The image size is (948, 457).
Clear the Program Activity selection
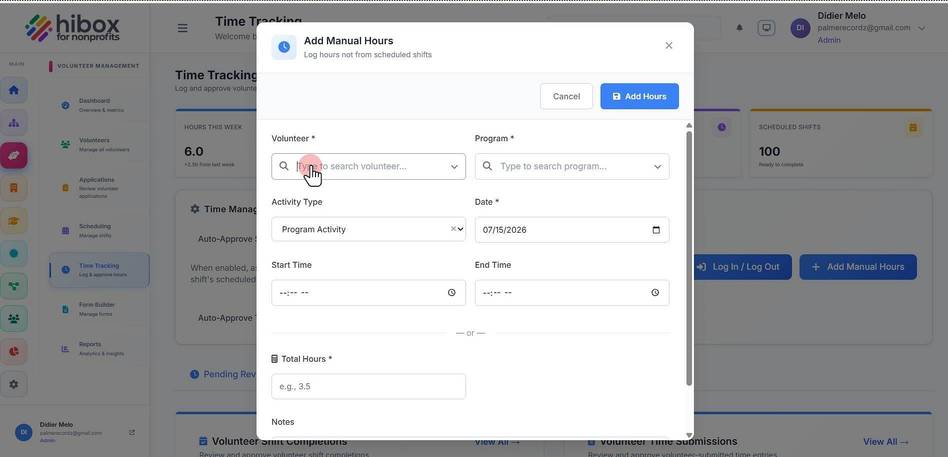(x=453, y=229)
